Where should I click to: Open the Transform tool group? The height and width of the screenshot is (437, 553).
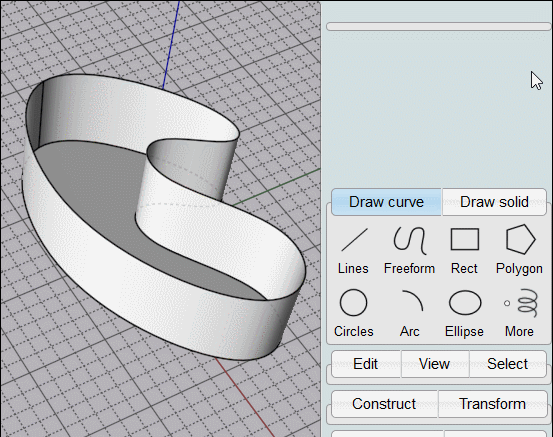(x=493, y=404)
